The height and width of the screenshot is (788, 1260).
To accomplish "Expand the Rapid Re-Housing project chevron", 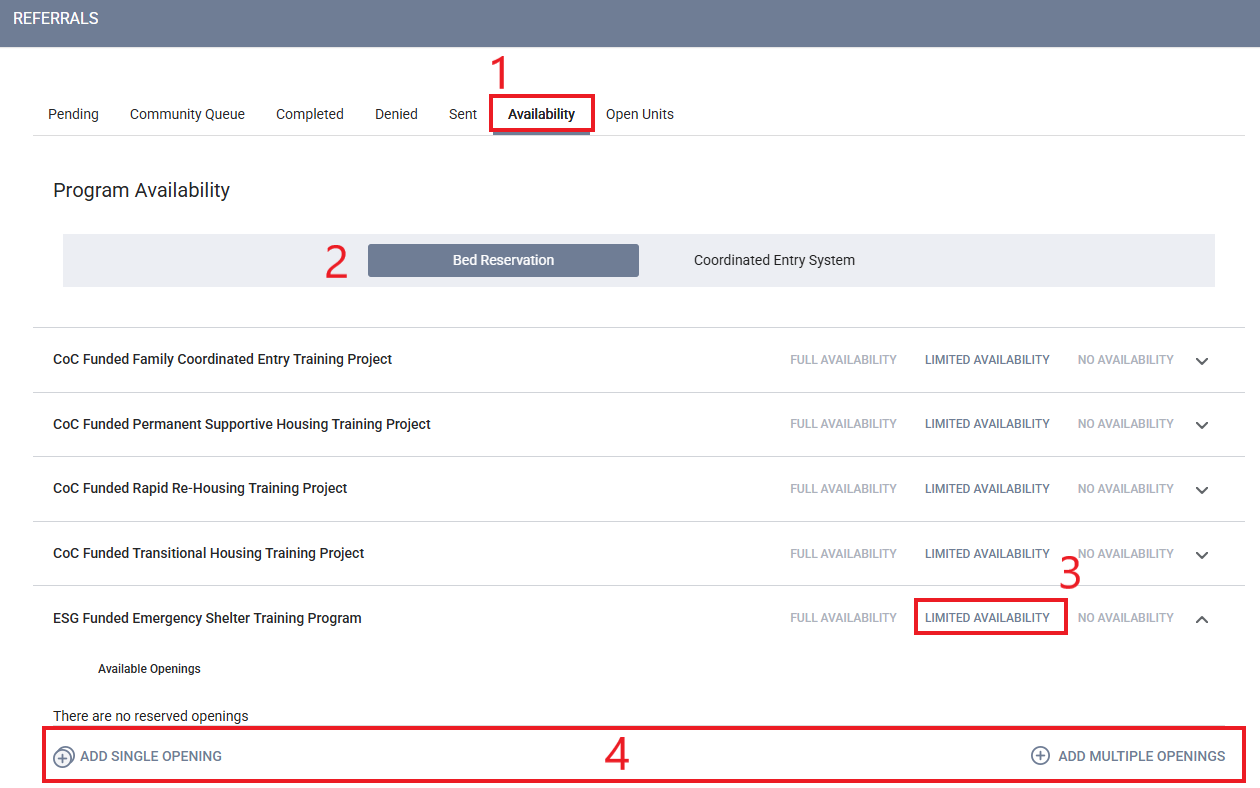I will pyautogui.click(x=1202, y=490).
